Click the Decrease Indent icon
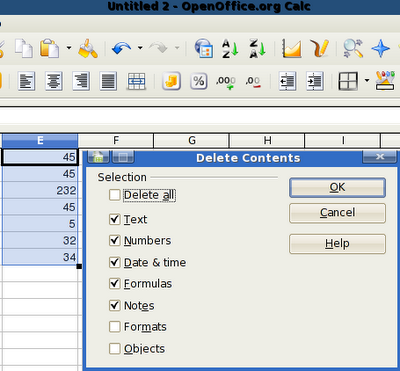 click(x=287, y=81)
